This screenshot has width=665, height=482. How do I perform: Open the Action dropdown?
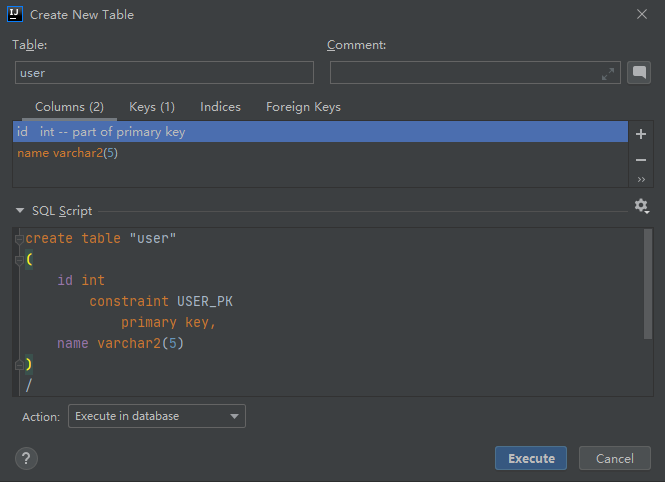pyautogui.click(x=157, y=416)
